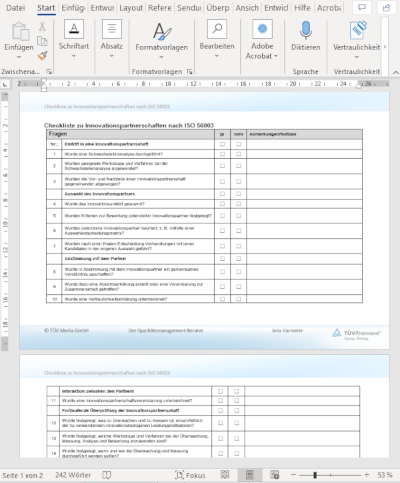Select web layout view icon
This screenshot has height=483, width=400.
coord(275,475)
